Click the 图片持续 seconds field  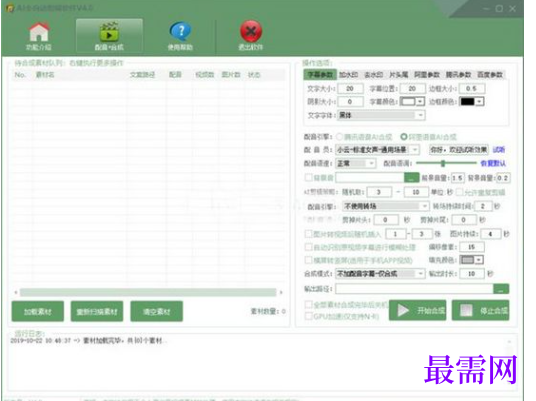click(491, 234)
